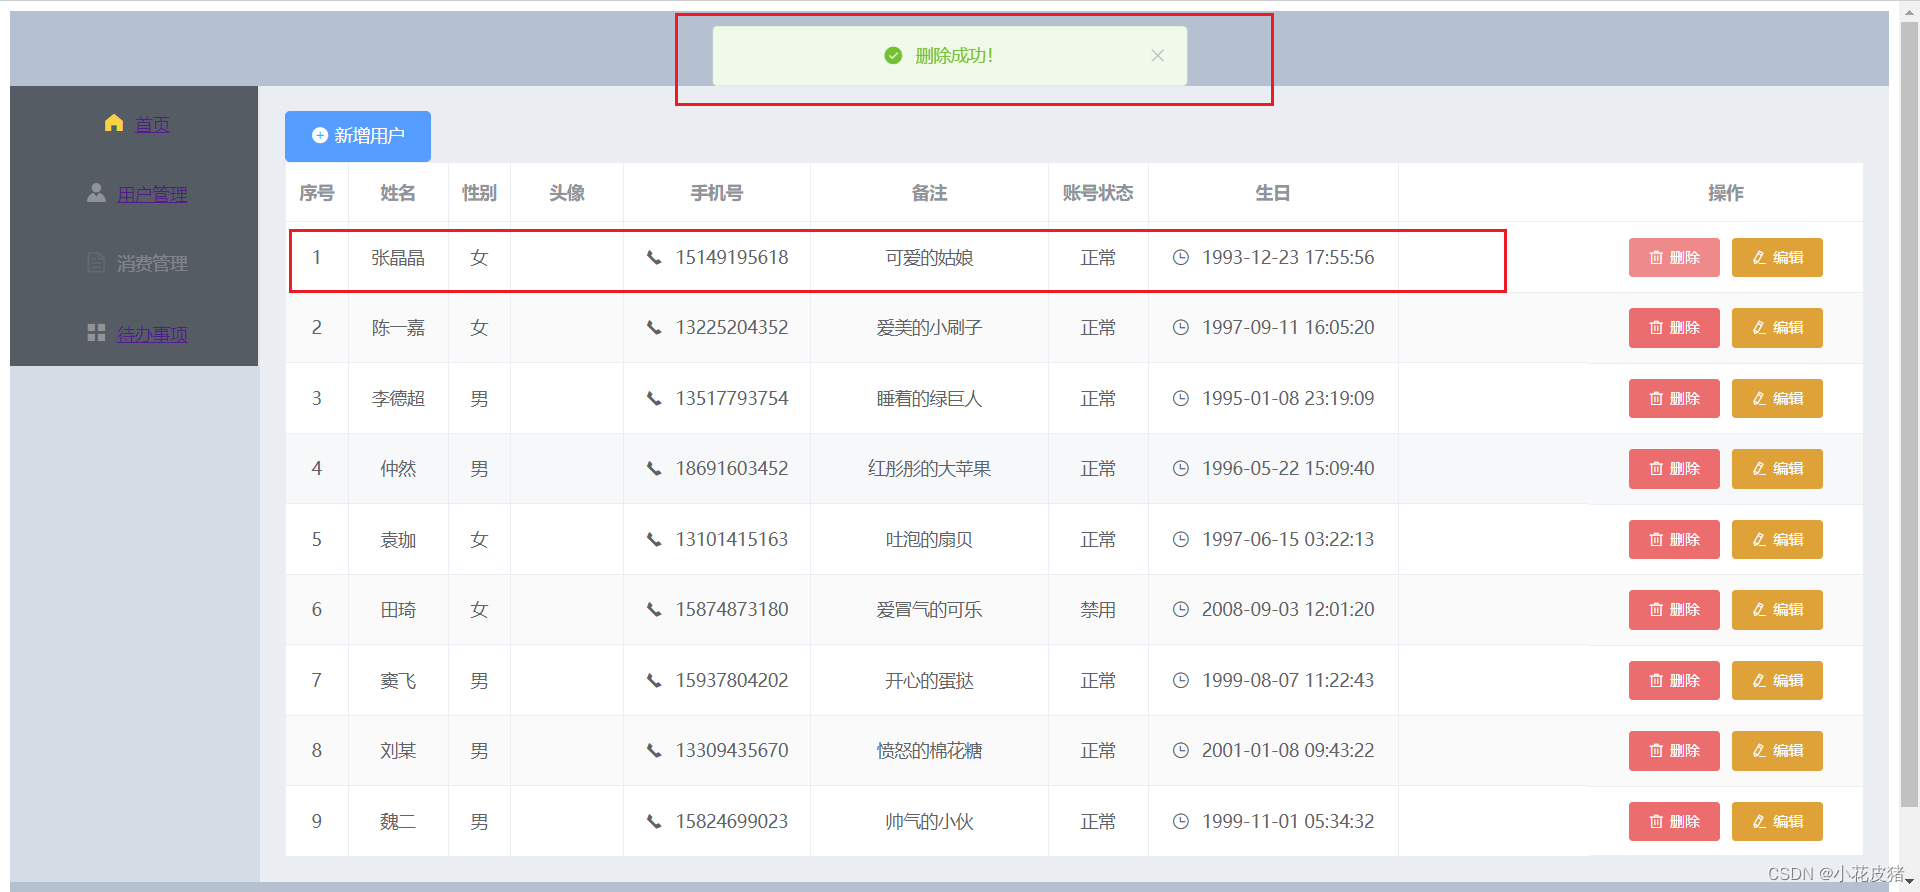
Task: Click the 姓名 column header
Action: pyautogui.click(x=398, y=193)
